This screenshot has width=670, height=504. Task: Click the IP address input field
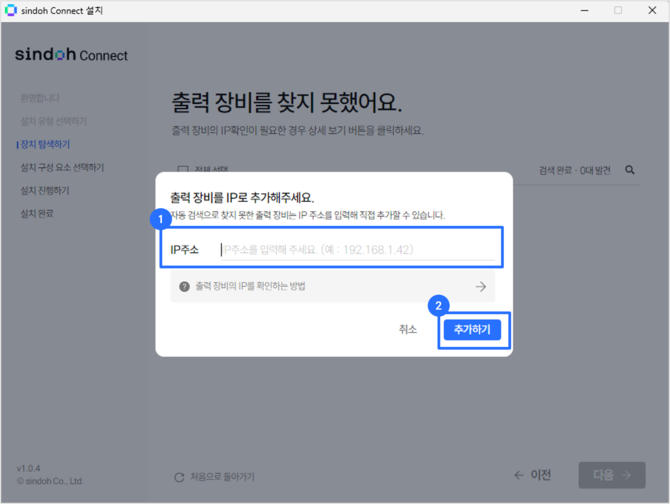tap(358, 250)
